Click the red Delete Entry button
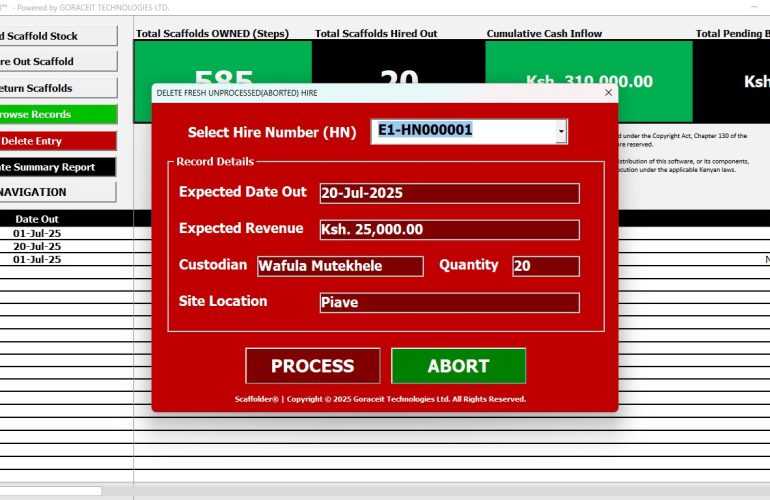770x500 pixels. click(58, 141)
